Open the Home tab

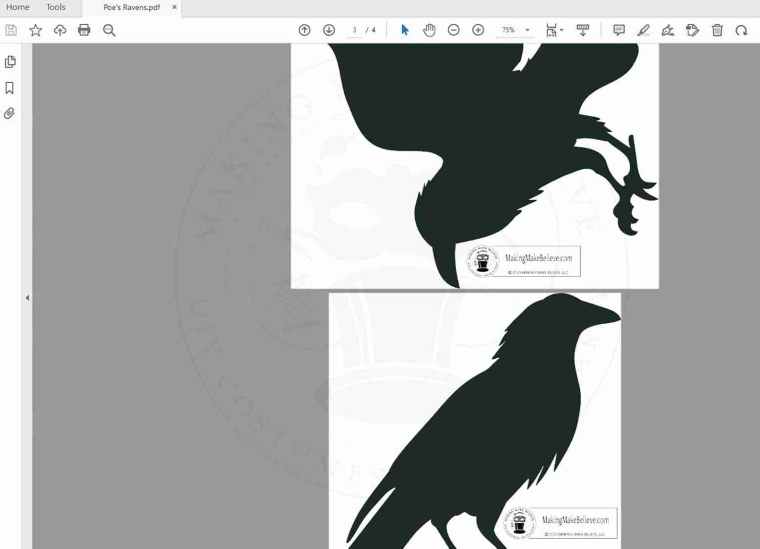coord(17,7)
